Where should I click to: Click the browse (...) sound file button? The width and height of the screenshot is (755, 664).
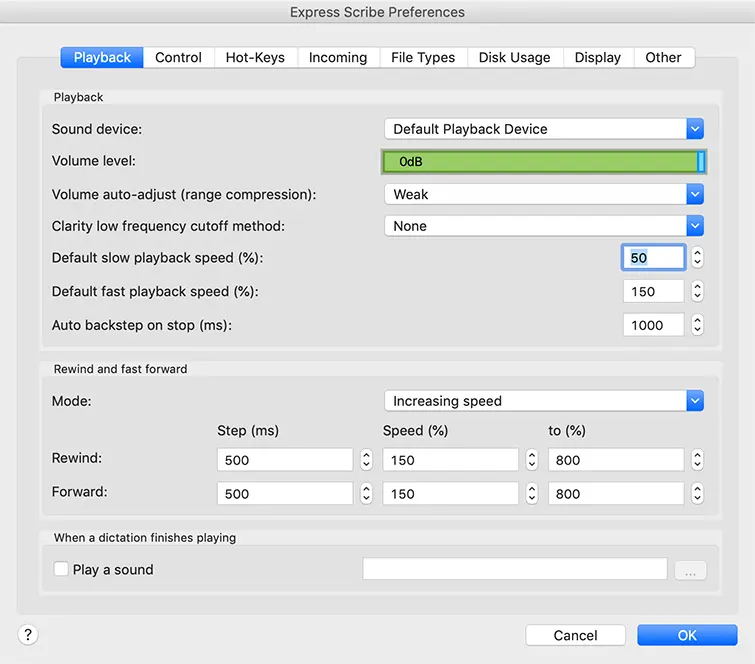click(x=690, y=571)
